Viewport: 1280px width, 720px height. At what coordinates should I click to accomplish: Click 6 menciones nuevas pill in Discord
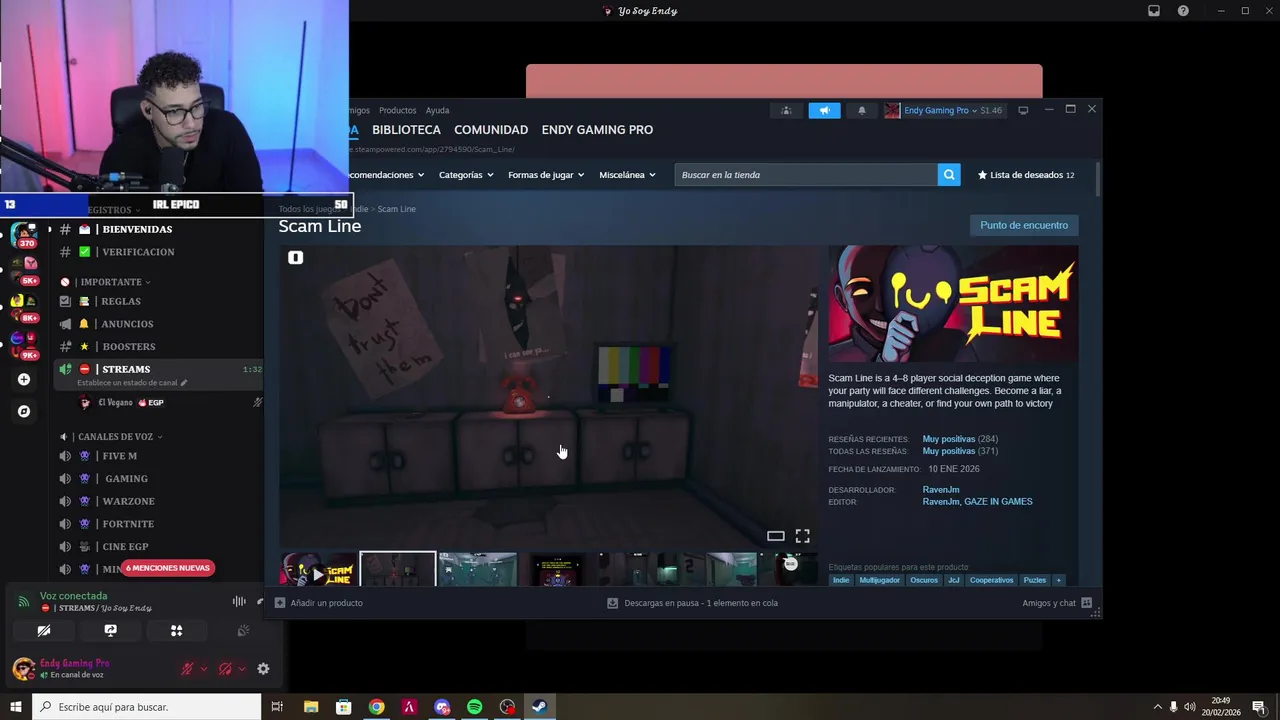click(x=168, y=568)
